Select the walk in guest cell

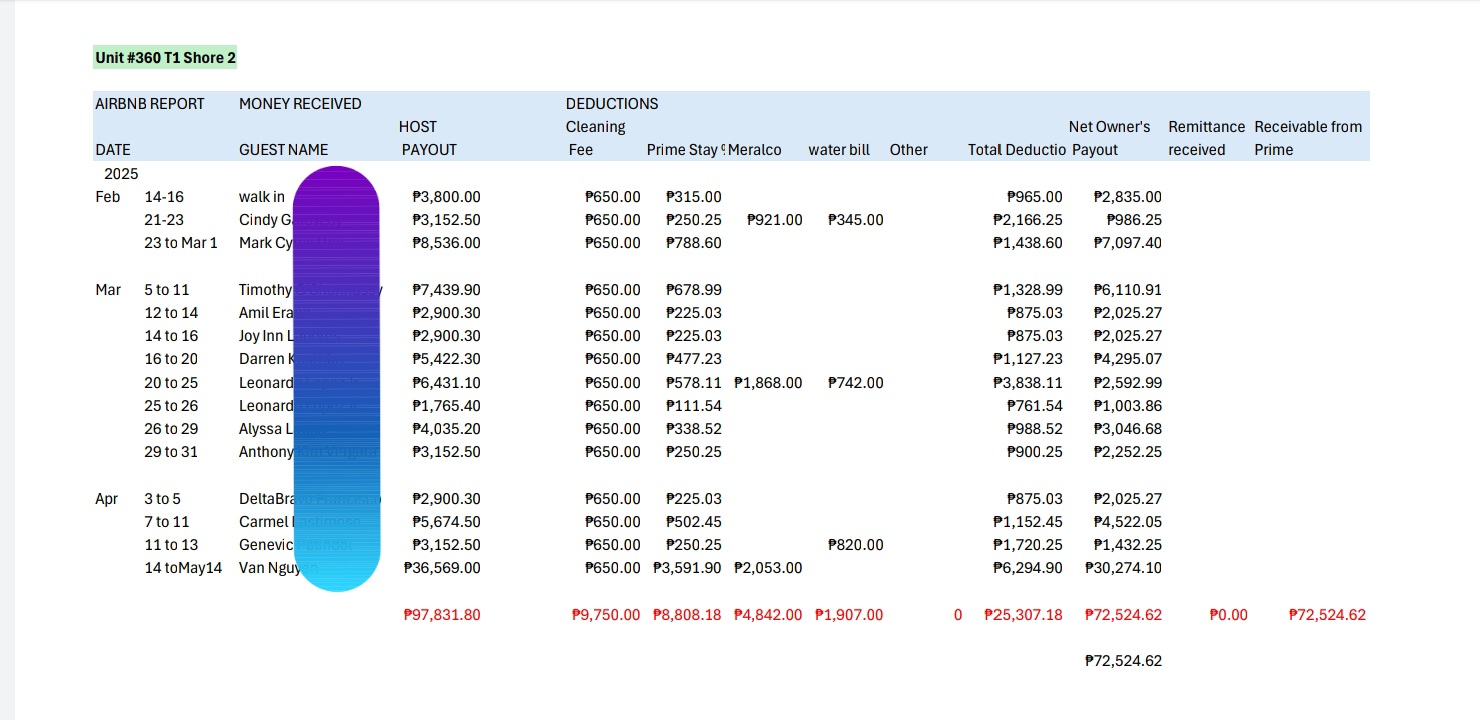[x=262, y=197]
